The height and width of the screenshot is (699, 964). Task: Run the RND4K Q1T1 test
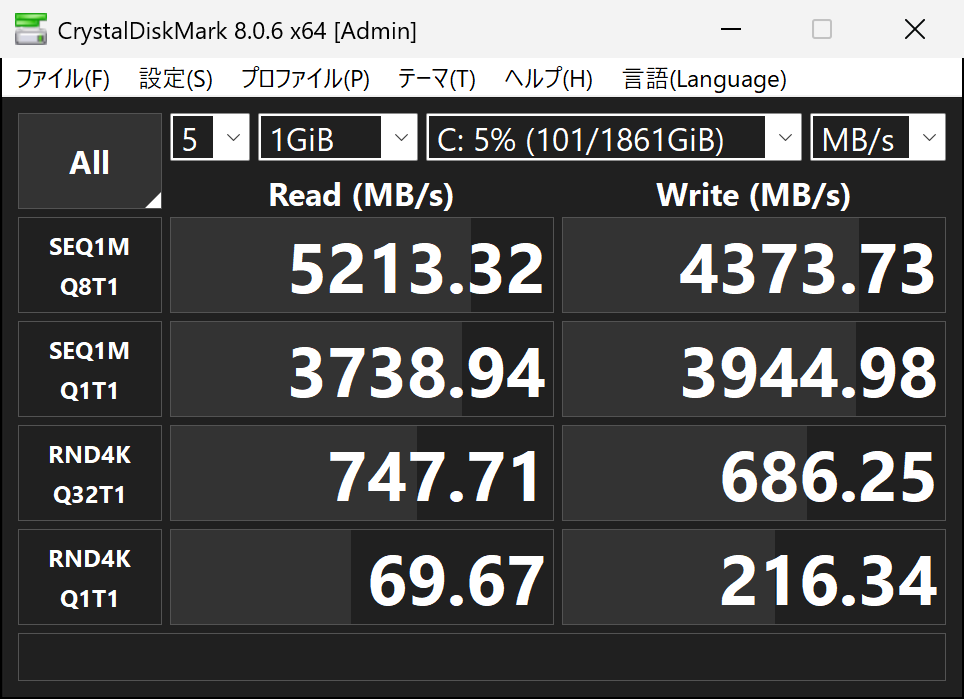tap(90, 578)
